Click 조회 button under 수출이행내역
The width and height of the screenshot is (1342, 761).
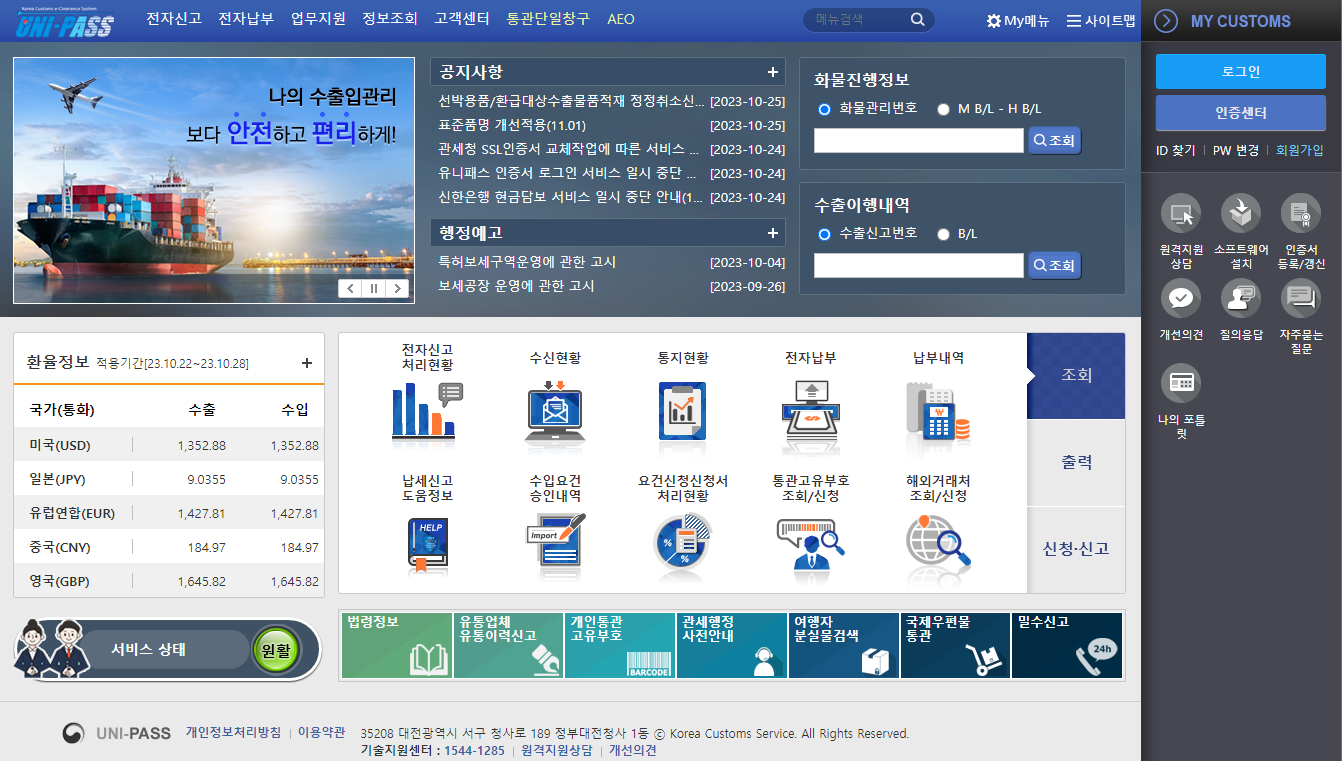coord(1055,265)
